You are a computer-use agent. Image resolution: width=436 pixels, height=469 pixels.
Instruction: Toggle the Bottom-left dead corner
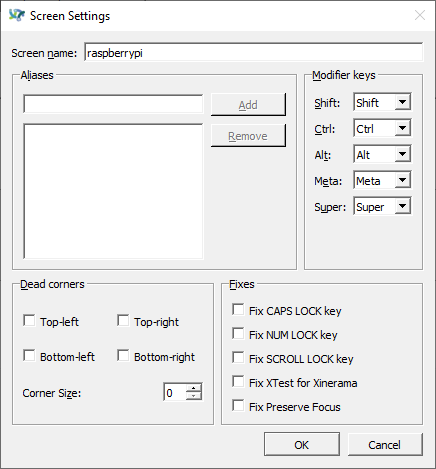[29, 356]
